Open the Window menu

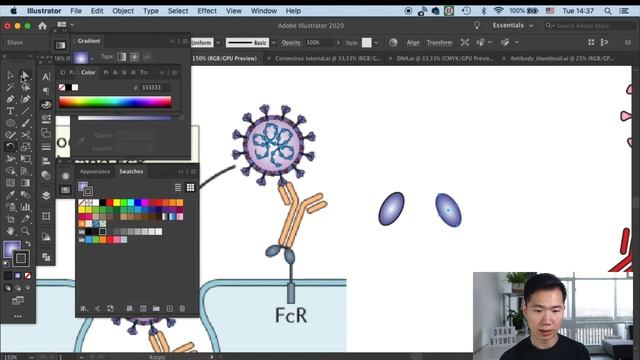coord(264,11)
